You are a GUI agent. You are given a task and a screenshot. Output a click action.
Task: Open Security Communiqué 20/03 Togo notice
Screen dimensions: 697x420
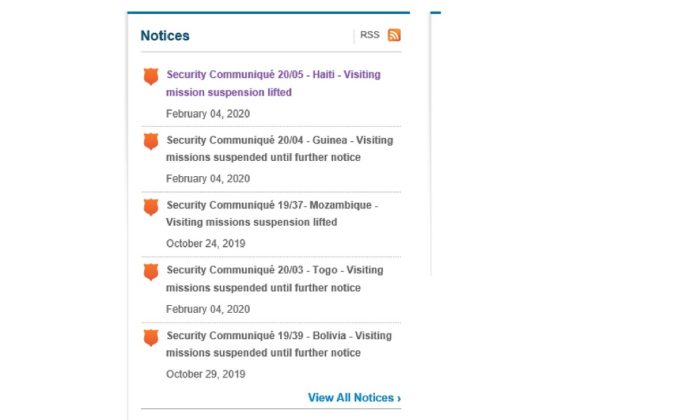point(275,279)
